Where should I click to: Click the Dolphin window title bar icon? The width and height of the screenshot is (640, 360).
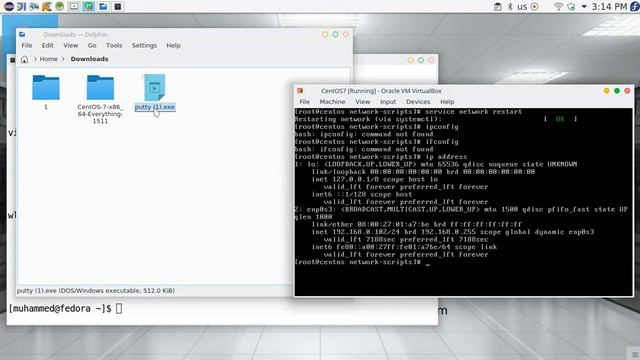(22, 34)
